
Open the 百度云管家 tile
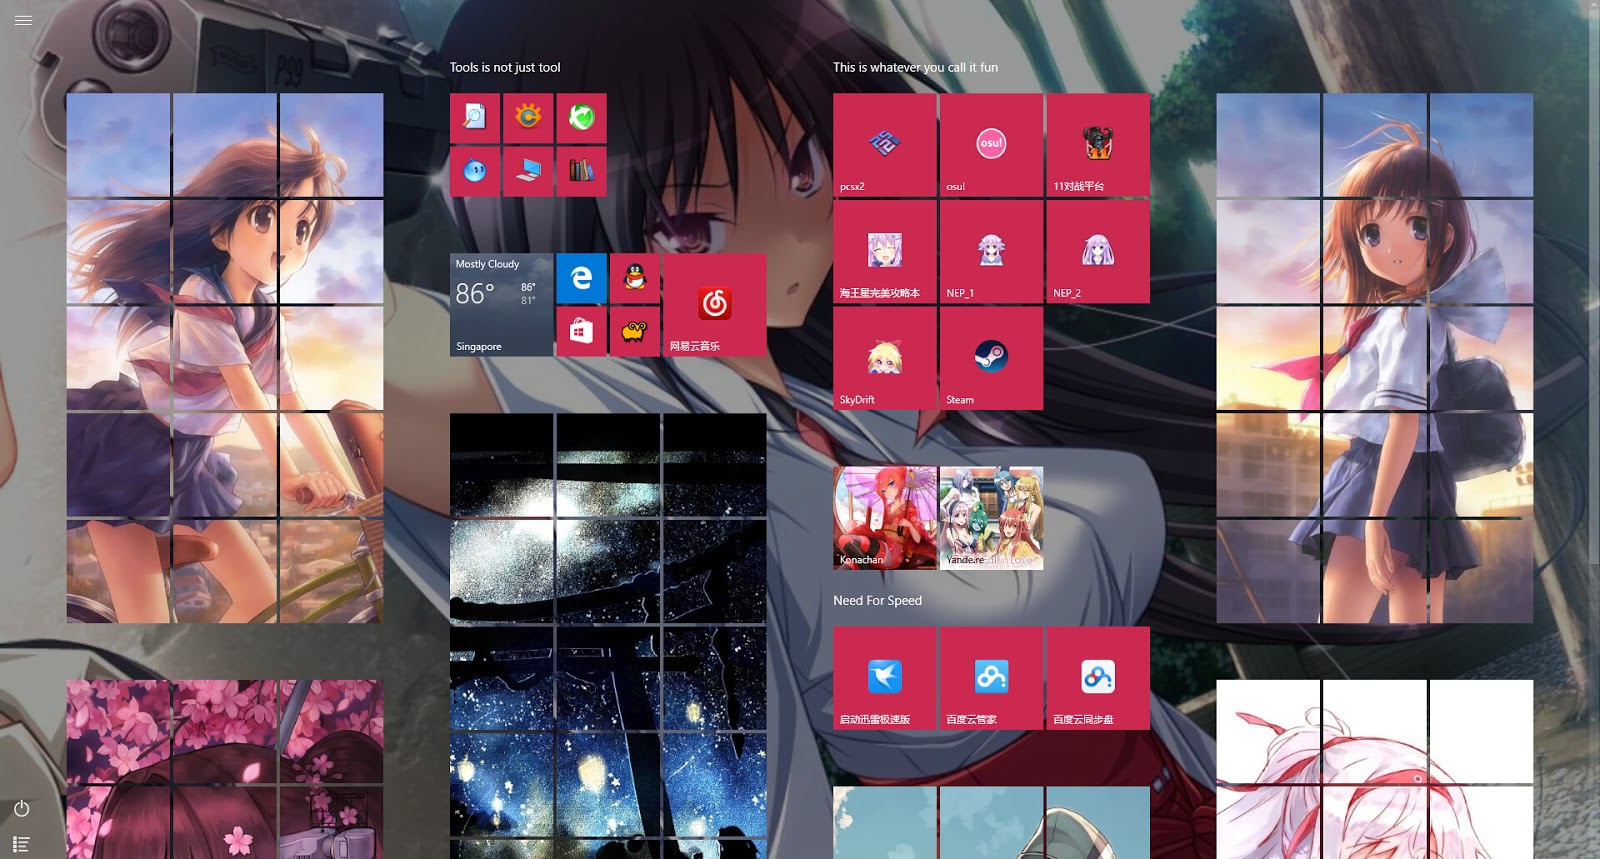pos(991,678)
